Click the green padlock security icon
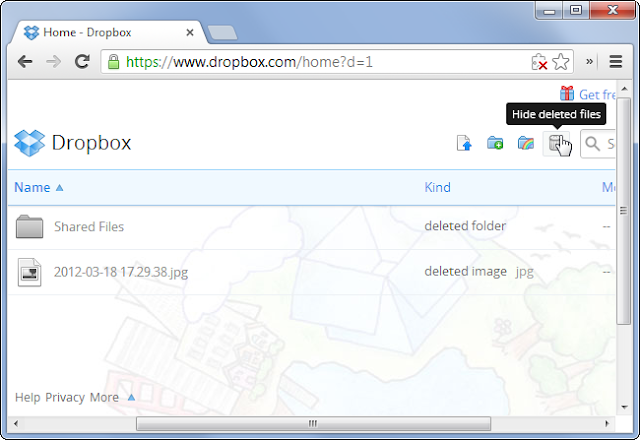The width and height of the screenshot is (640, 440). coord(113,62)
